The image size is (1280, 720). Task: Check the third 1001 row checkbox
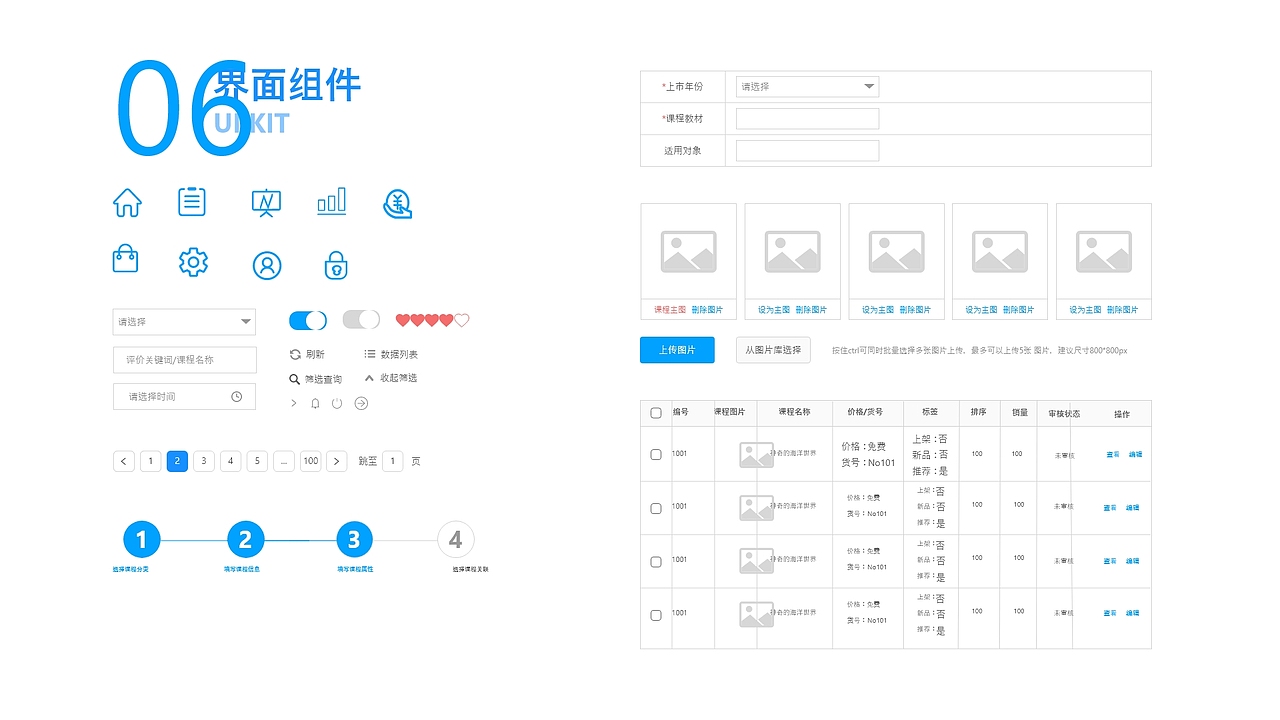point(656,562)
